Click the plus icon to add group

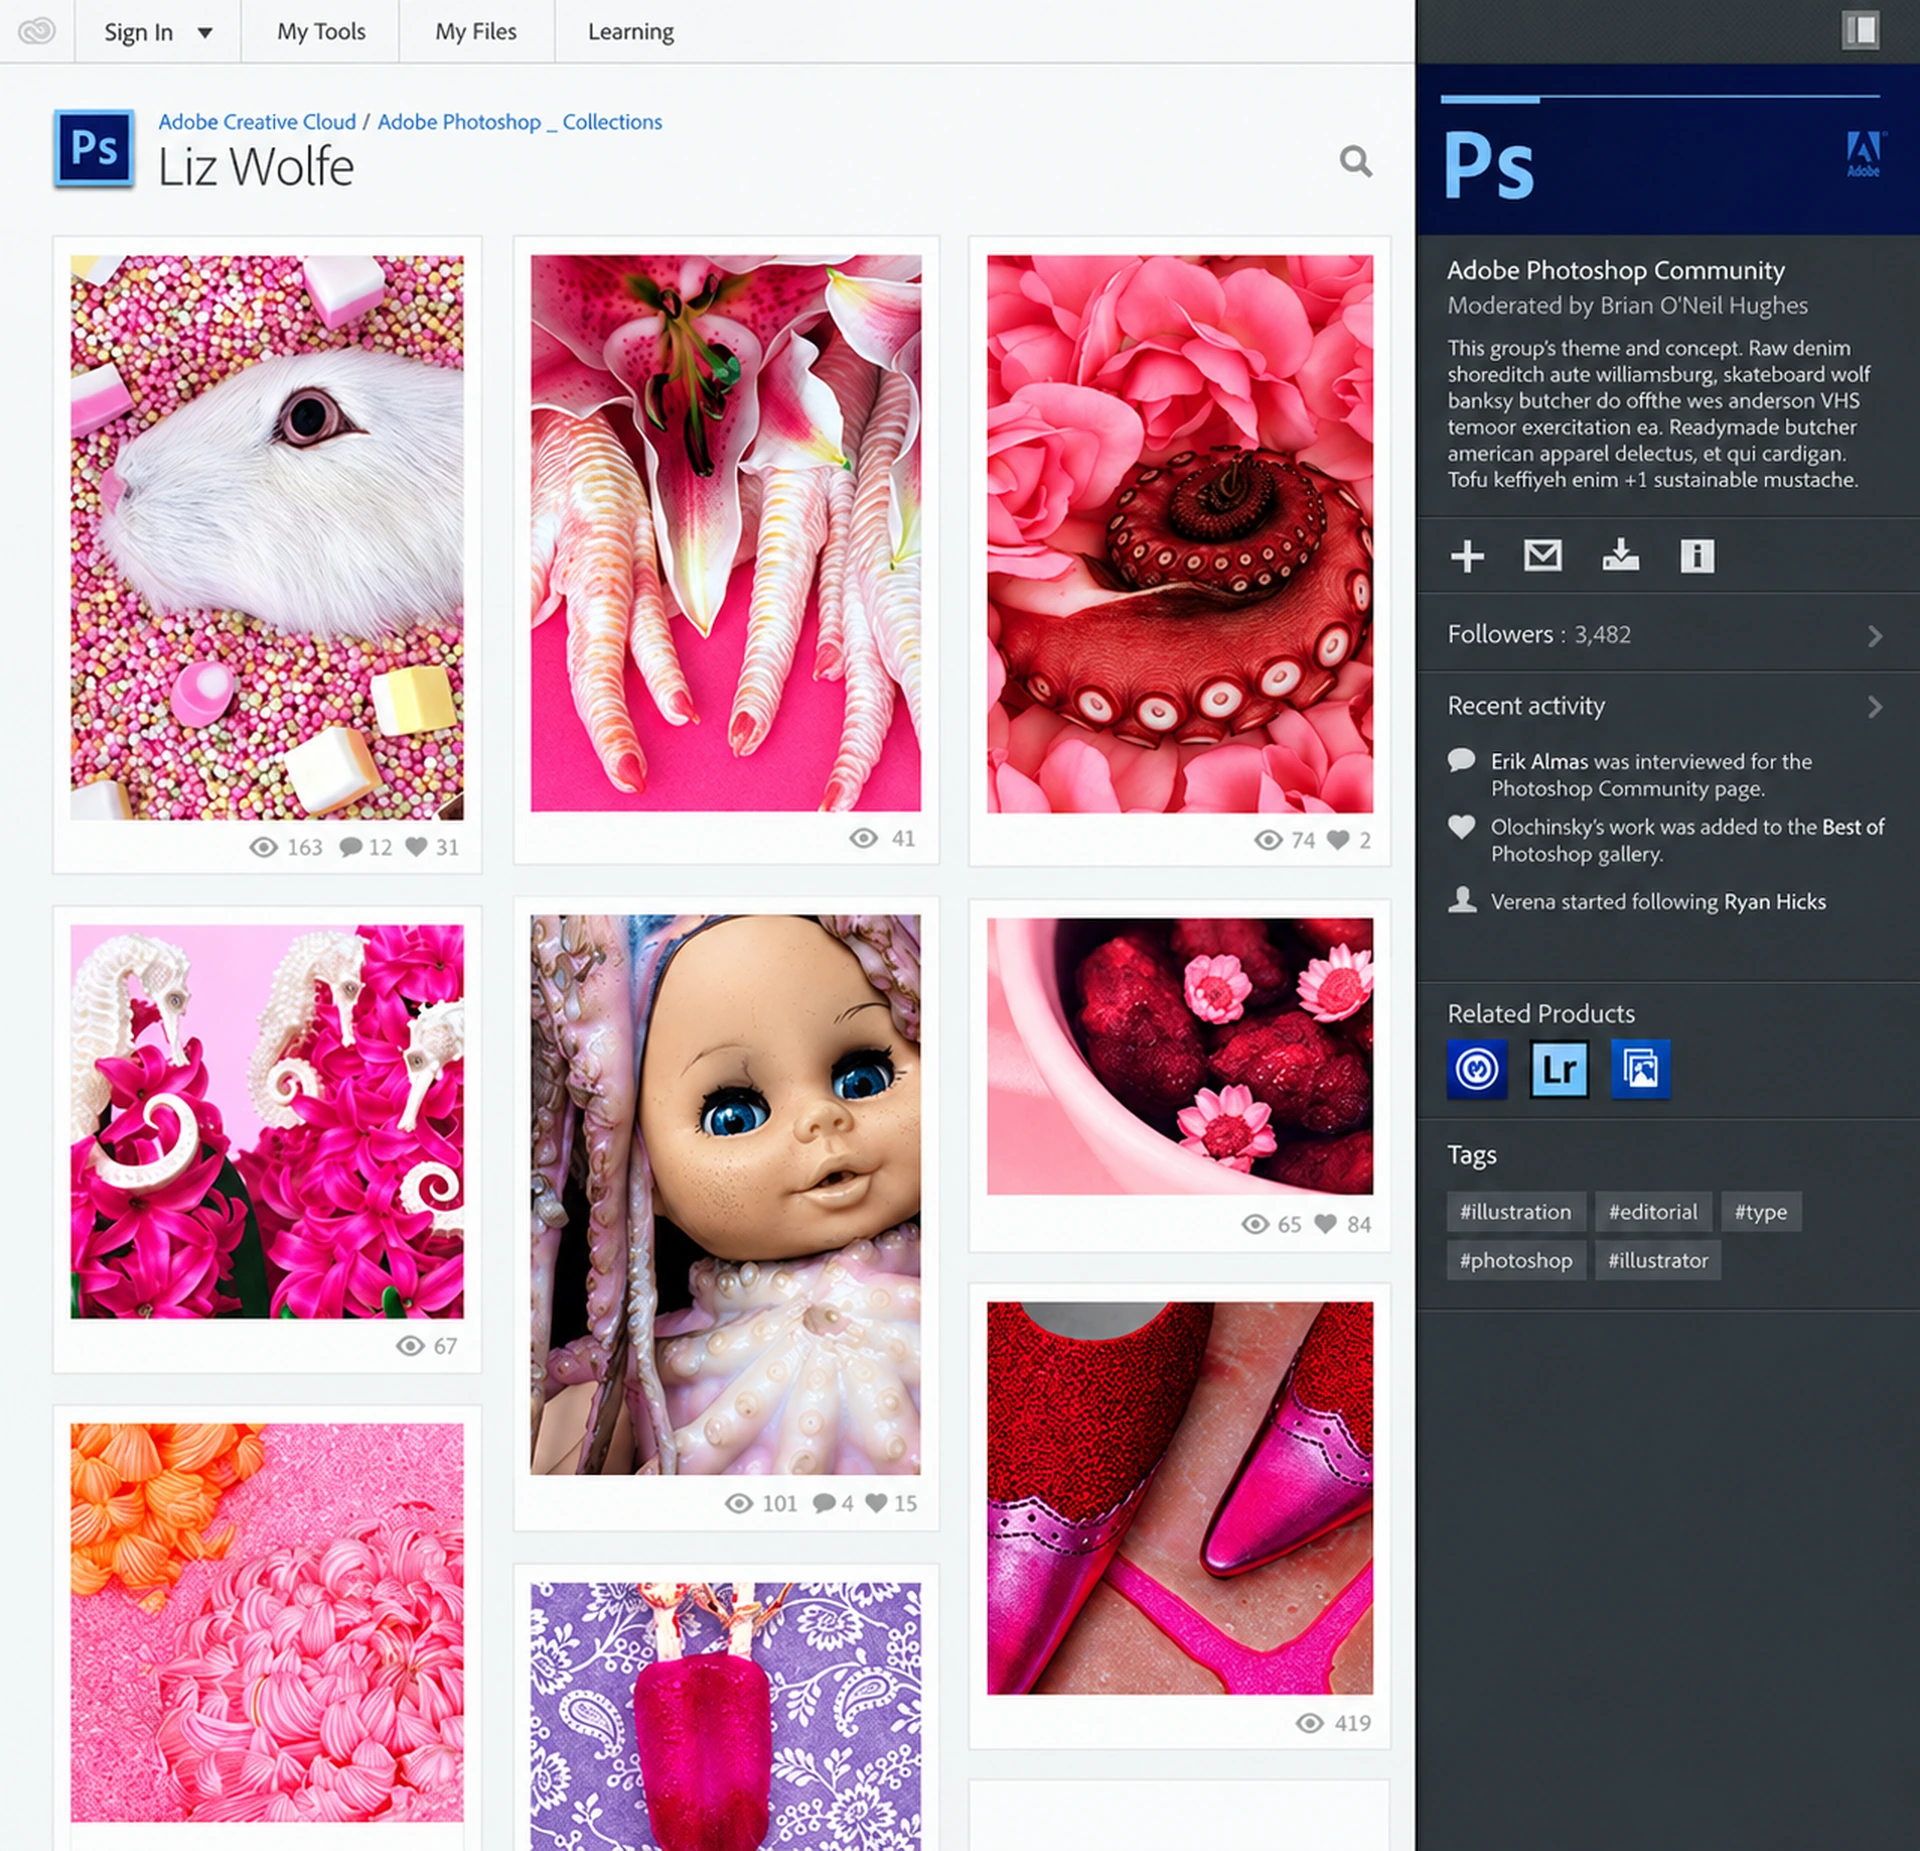[x=1467, y=556]
